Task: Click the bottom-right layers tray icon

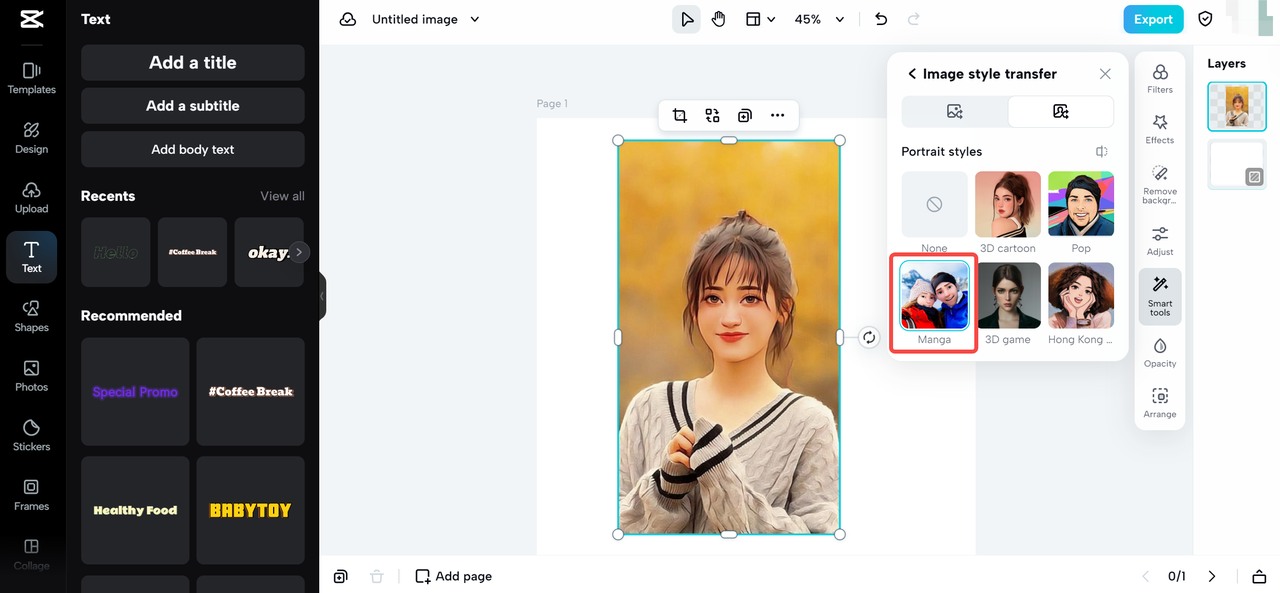Action: coord(1259,576)
